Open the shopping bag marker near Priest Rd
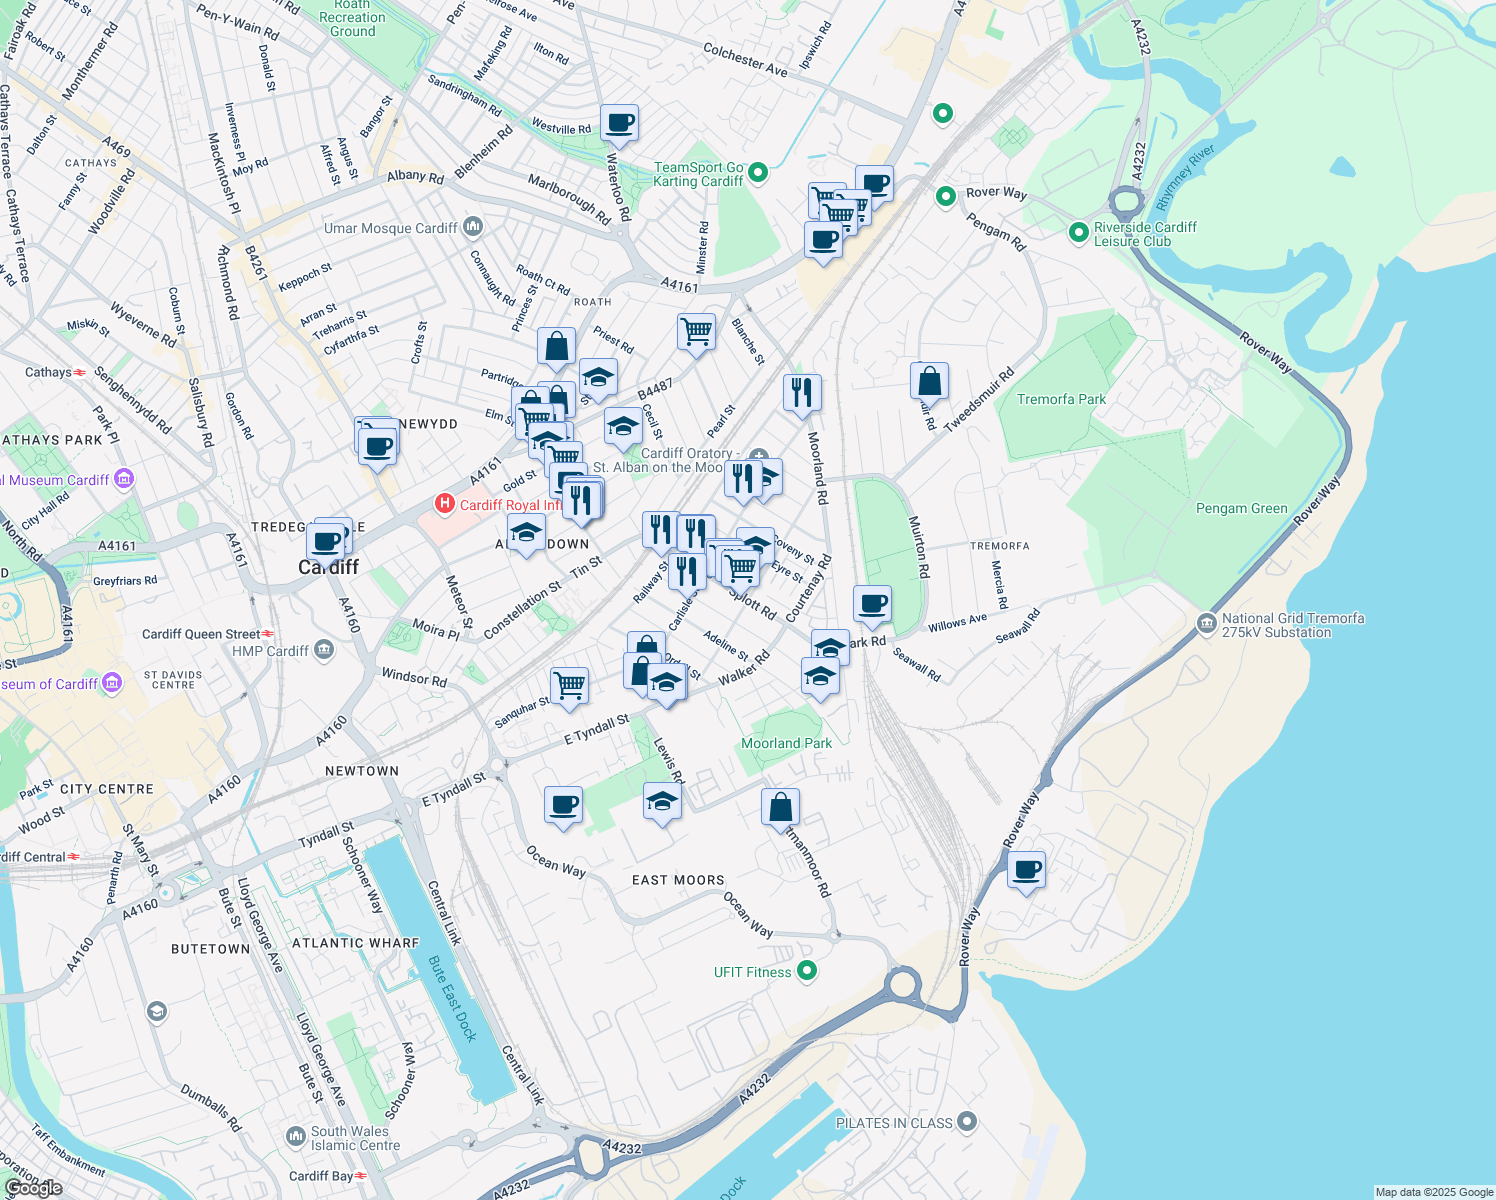The image size is (1496, 1200). point(556,349)
